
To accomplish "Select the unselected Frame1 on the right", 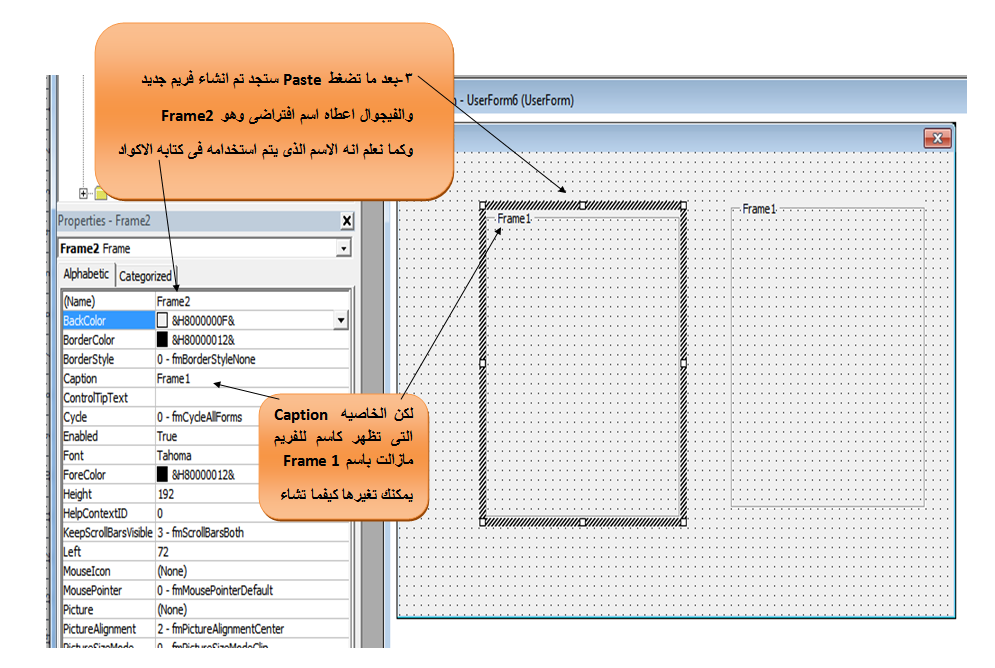I will (x=827, y=357).
